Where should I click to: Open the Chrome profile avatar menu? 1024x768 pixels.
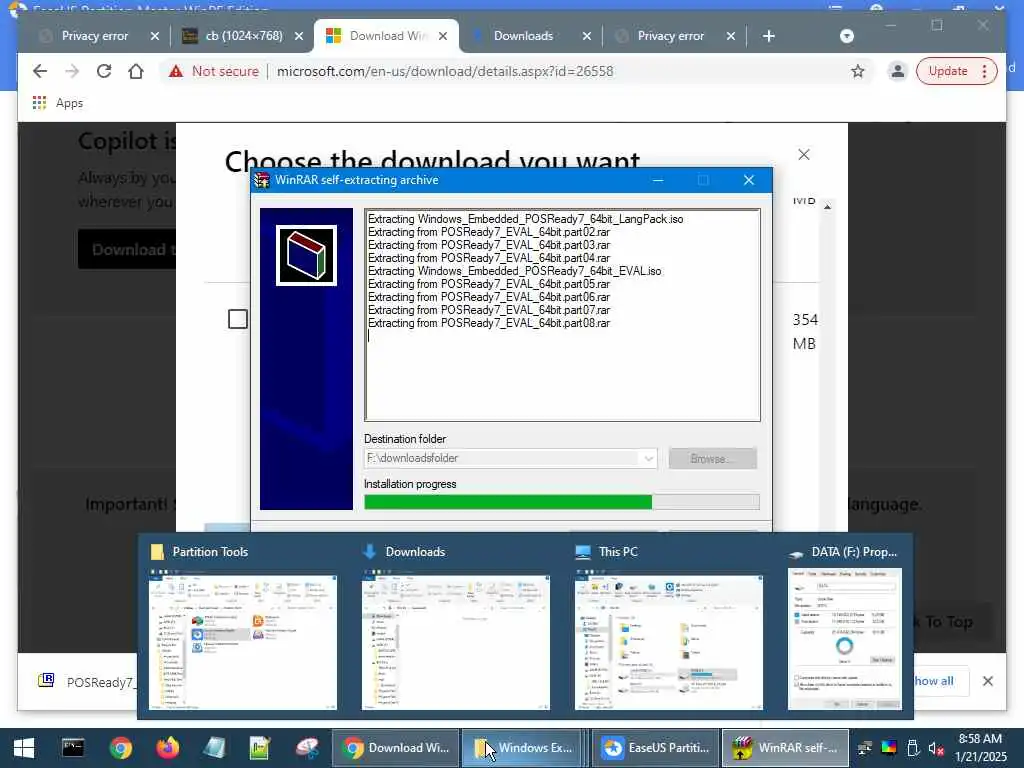click(x=898, y=71)
